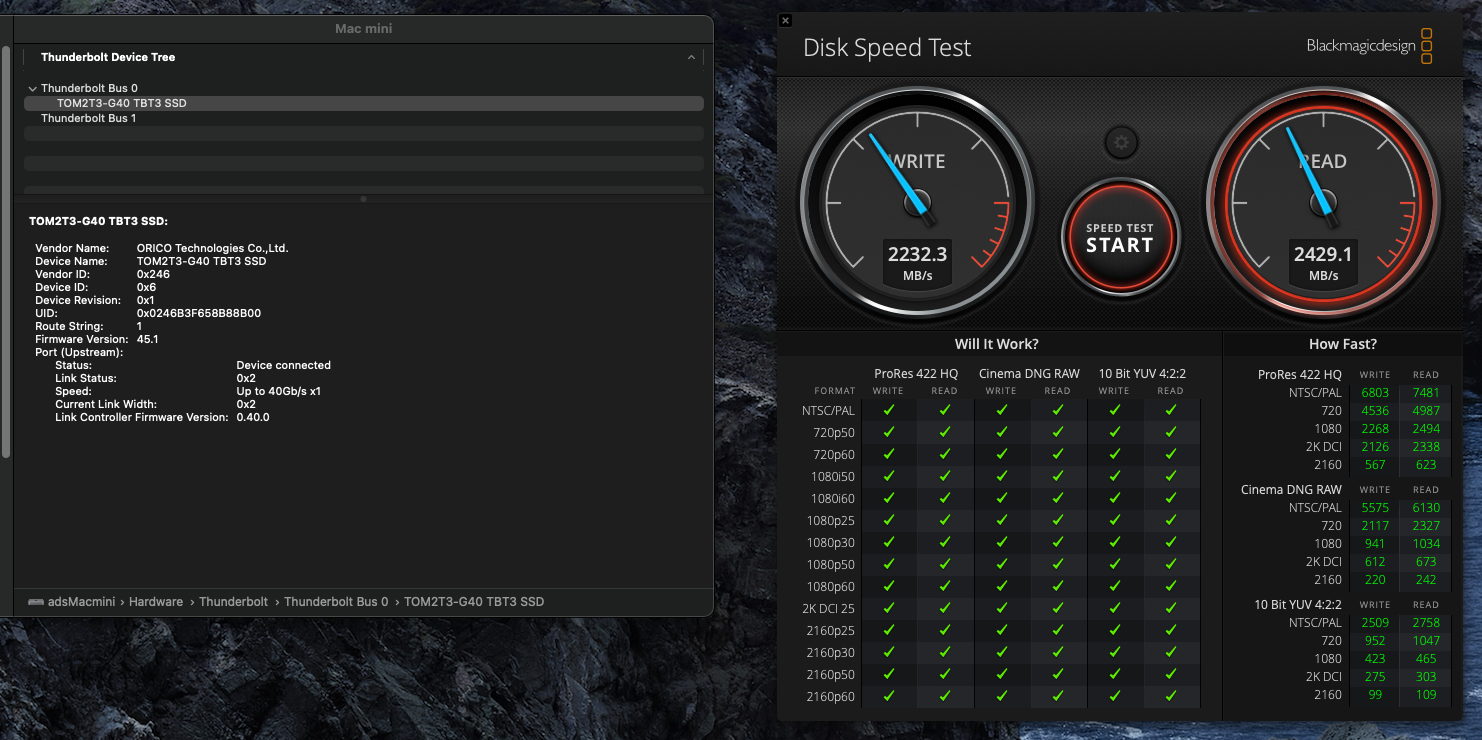This screenshot has width=1482, height=740.
Task: Click the Mac mini icon in path bar
Action: pyautogui.click(x=36, y=602)
